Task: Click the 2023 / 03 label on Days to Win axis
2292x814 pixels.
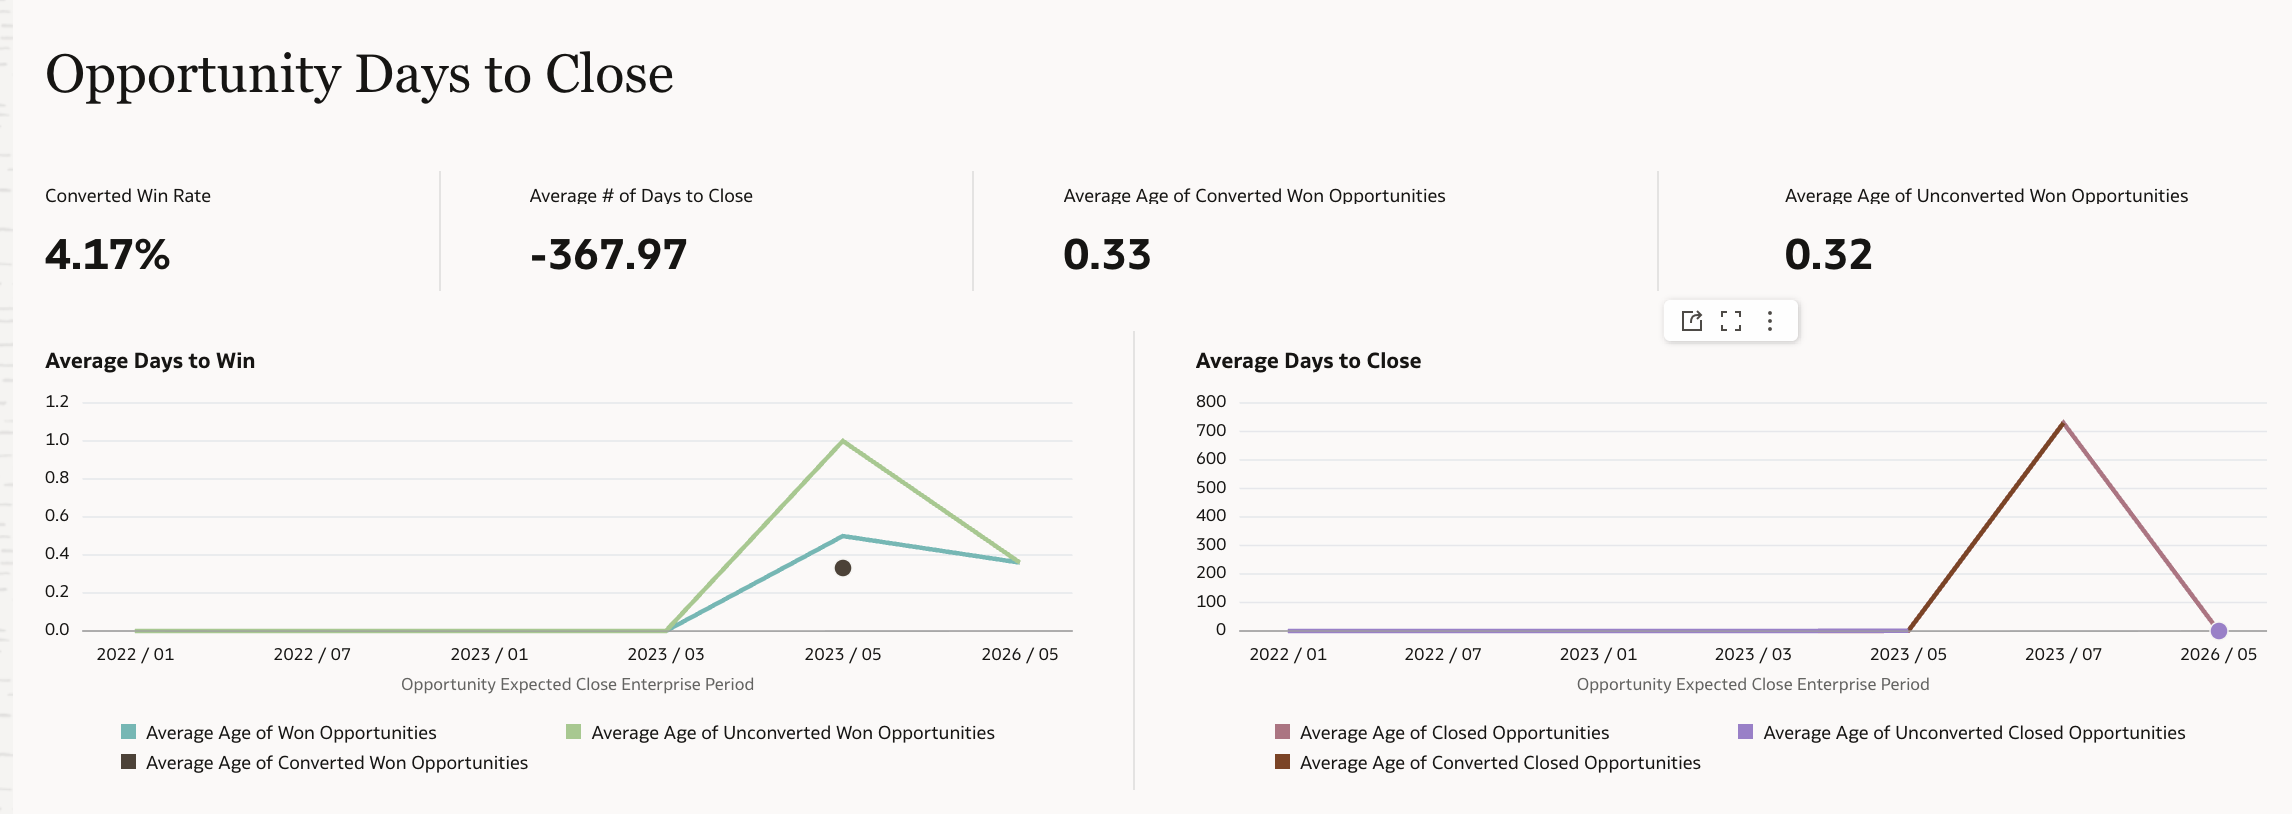Action: [666, 654]
